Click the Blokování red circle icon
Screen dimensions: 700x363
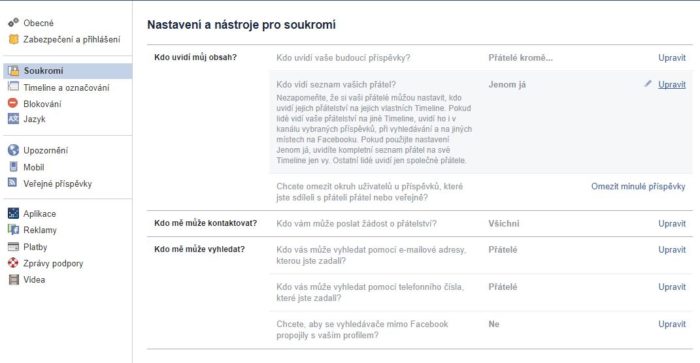click(x=13, y=104)
